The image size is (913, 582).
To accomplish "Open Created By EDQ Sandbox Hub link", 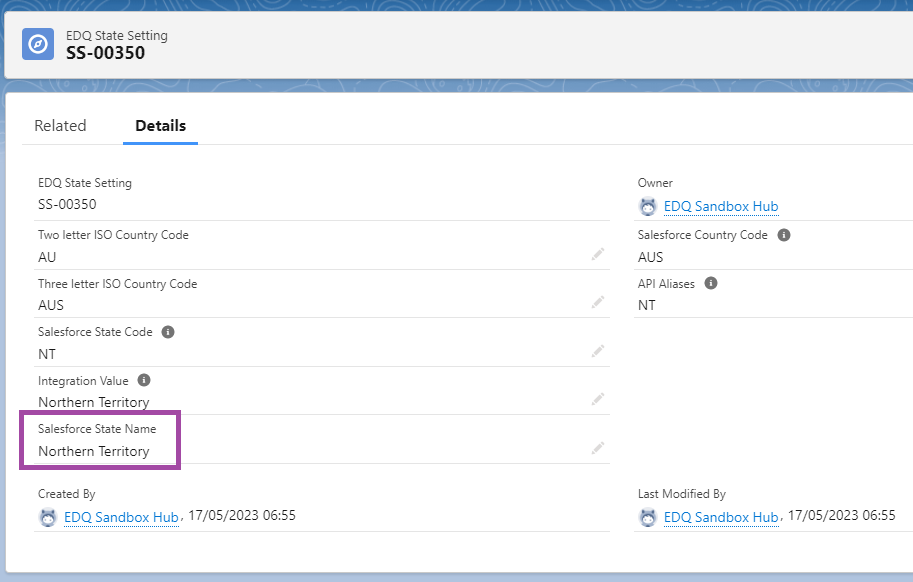I will coord(121,517).
